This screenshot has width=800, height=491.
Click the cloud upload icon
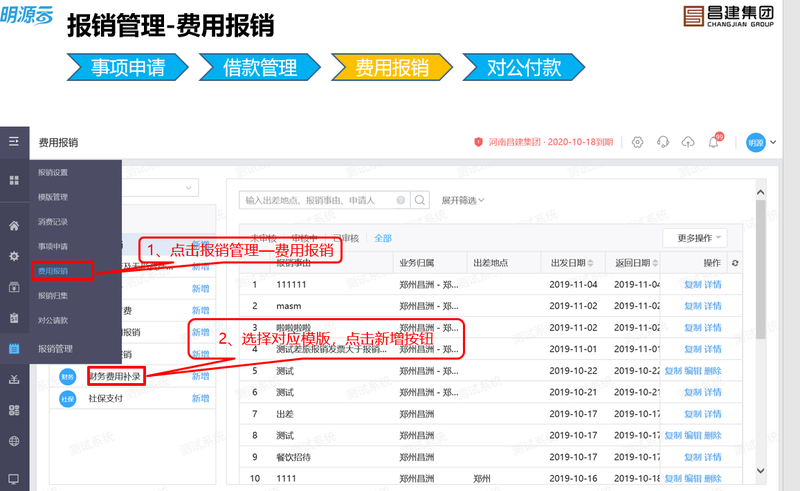(x=688, y=142)
